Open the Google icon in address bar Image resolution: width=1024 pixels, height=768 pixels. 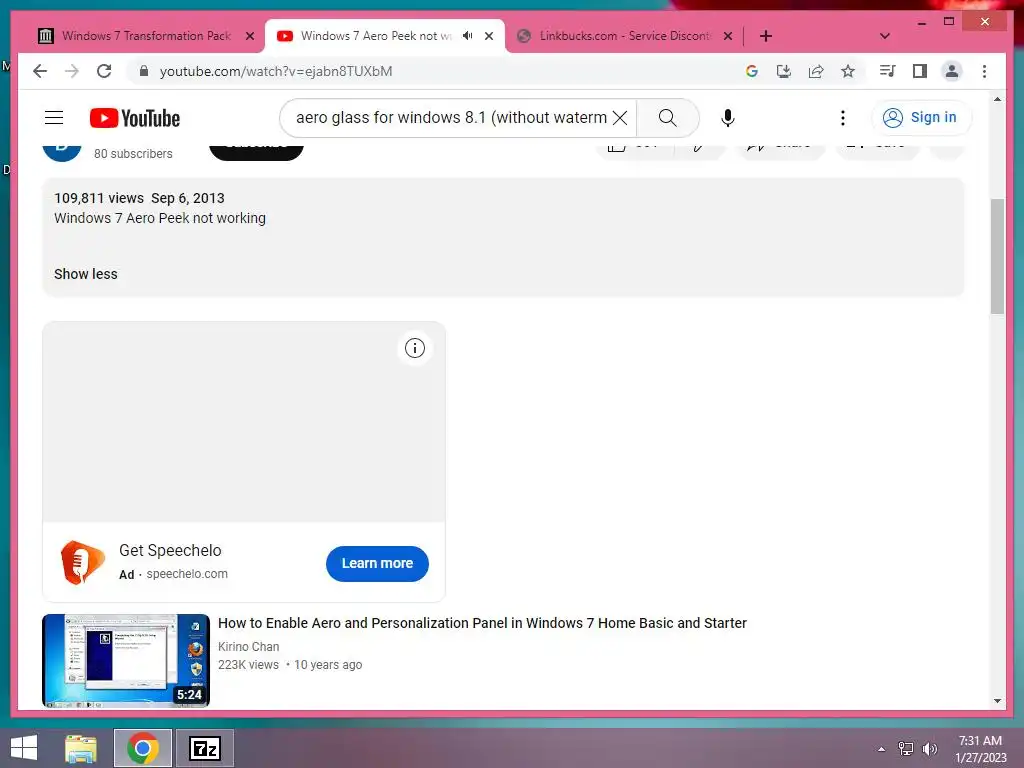[752, 71]
